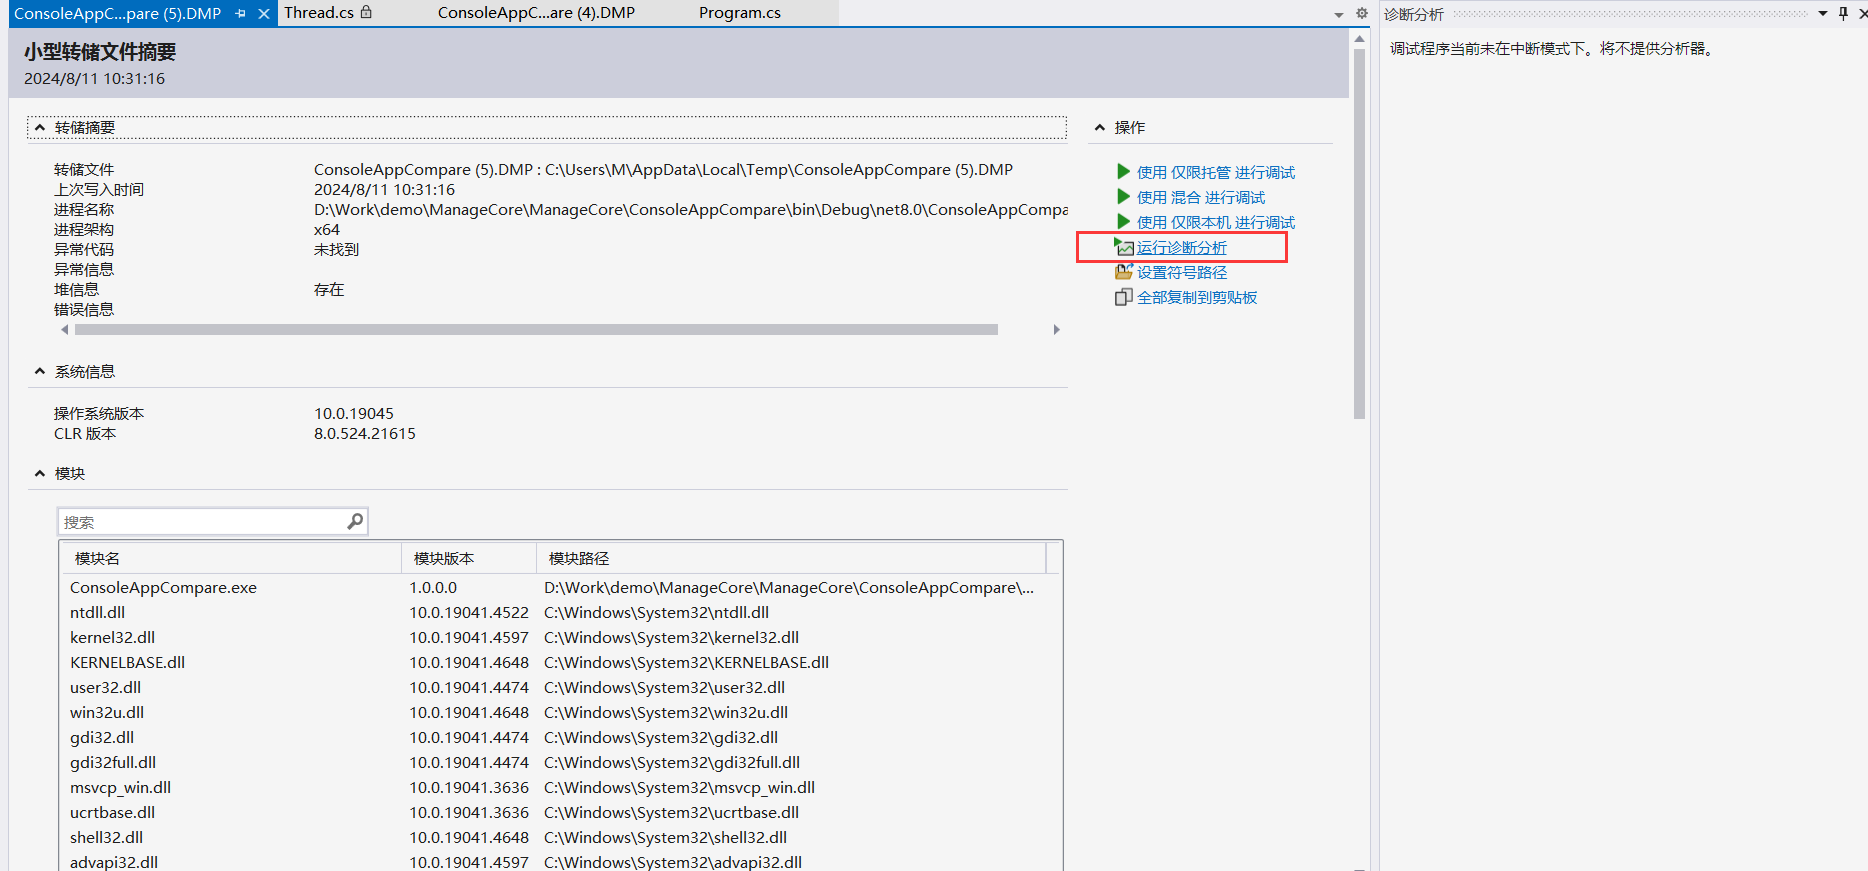
Task: Click the copy icon beside 全部复制到剪贴板
Action: click(1124, 297)
